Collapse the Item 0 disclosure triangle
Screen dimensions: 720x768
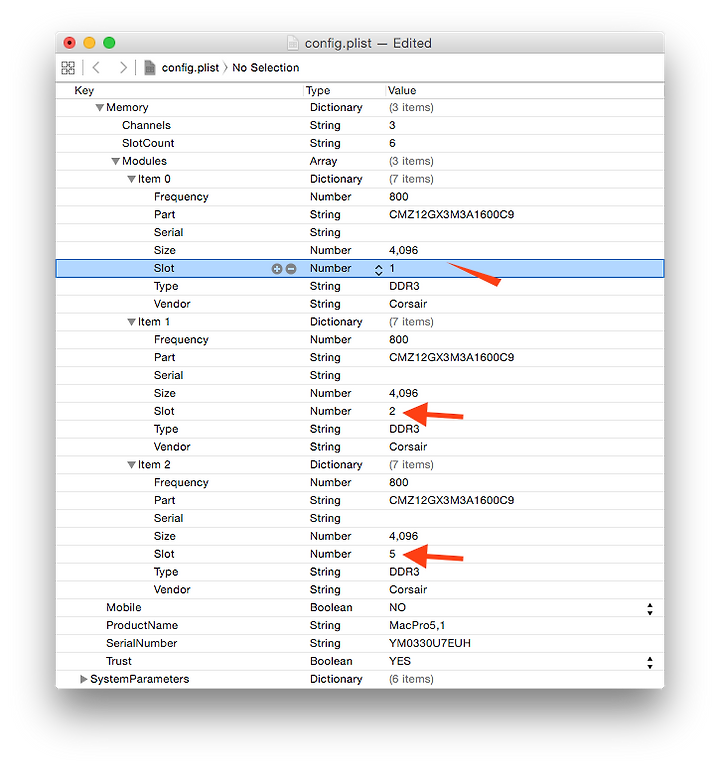coord(131,179)
